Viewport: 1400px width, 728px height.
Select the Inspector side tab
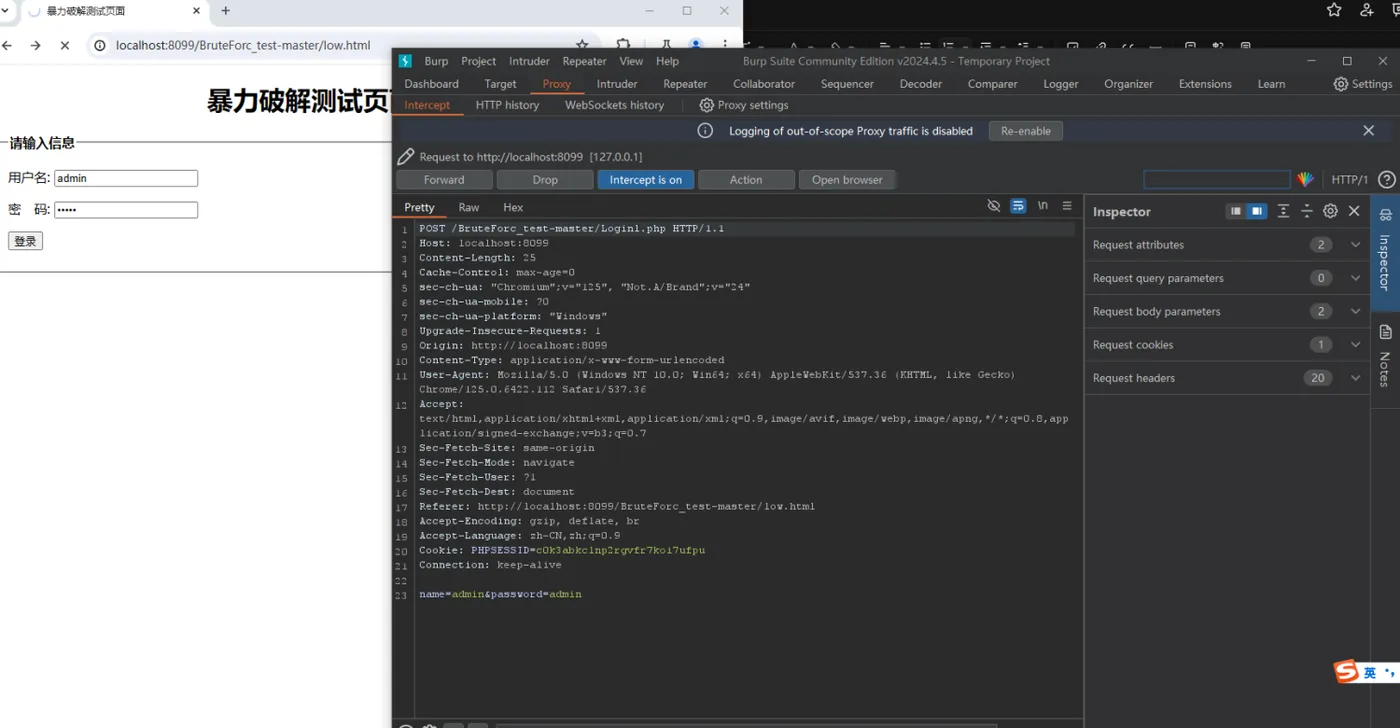pyautogui.click(x=1385, y=253)
